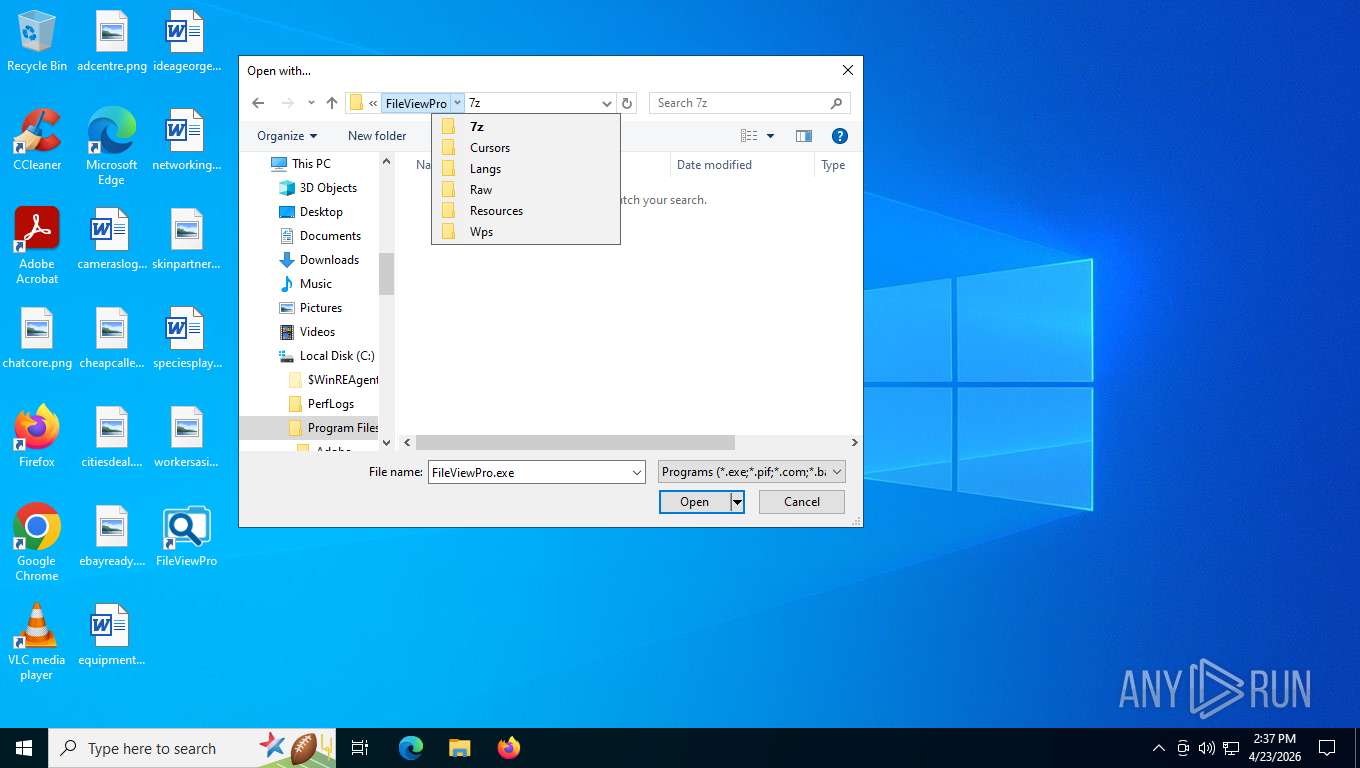Click the New folder button
Image resolution: width=1360 pixels, height=768 pixels.
(x=377, y=136)
